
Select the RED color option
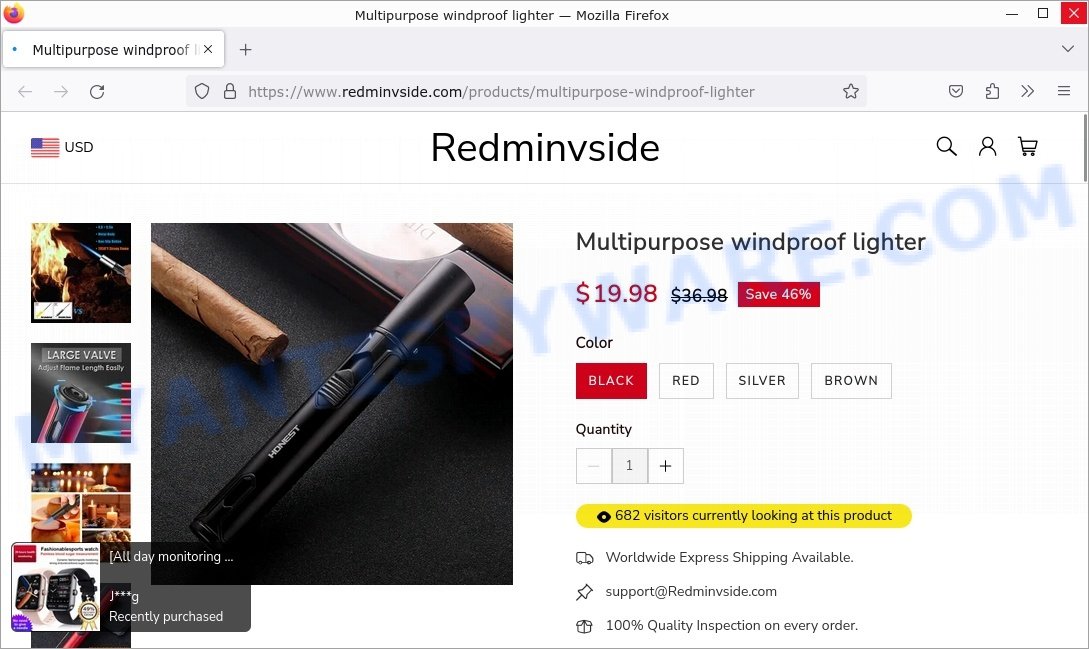[686, 381]
